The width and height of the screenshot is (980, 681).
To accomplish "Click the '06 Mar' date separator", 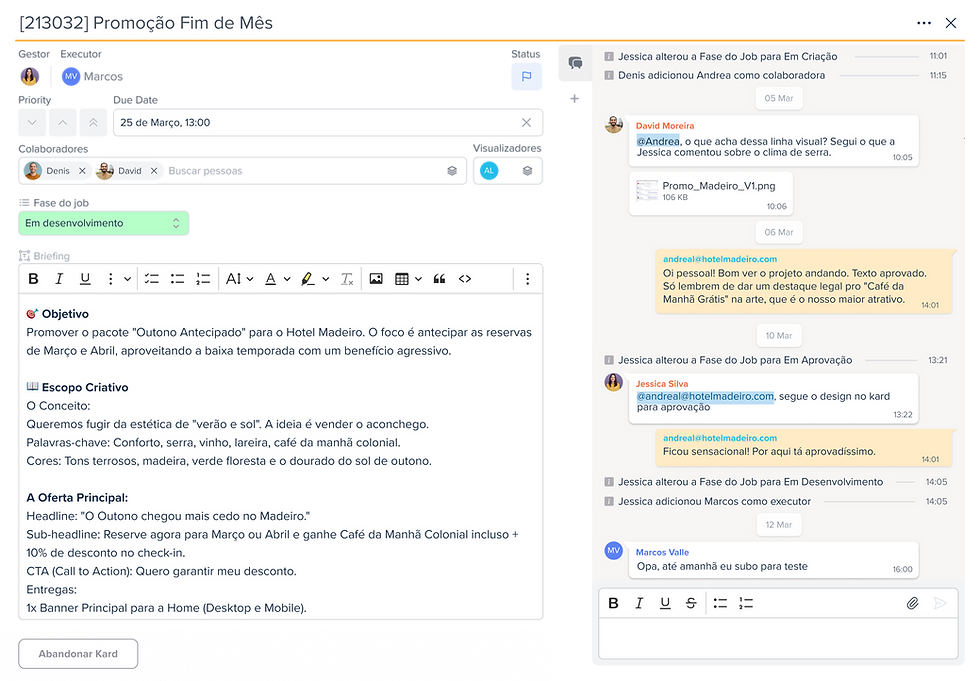I will (779, 232).
